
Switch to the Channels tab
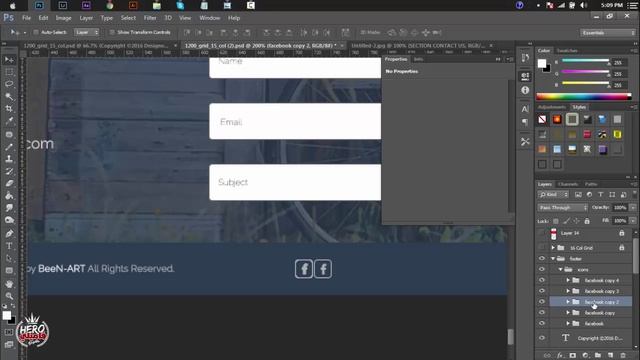pyautogui.click(x=568, y=184)
